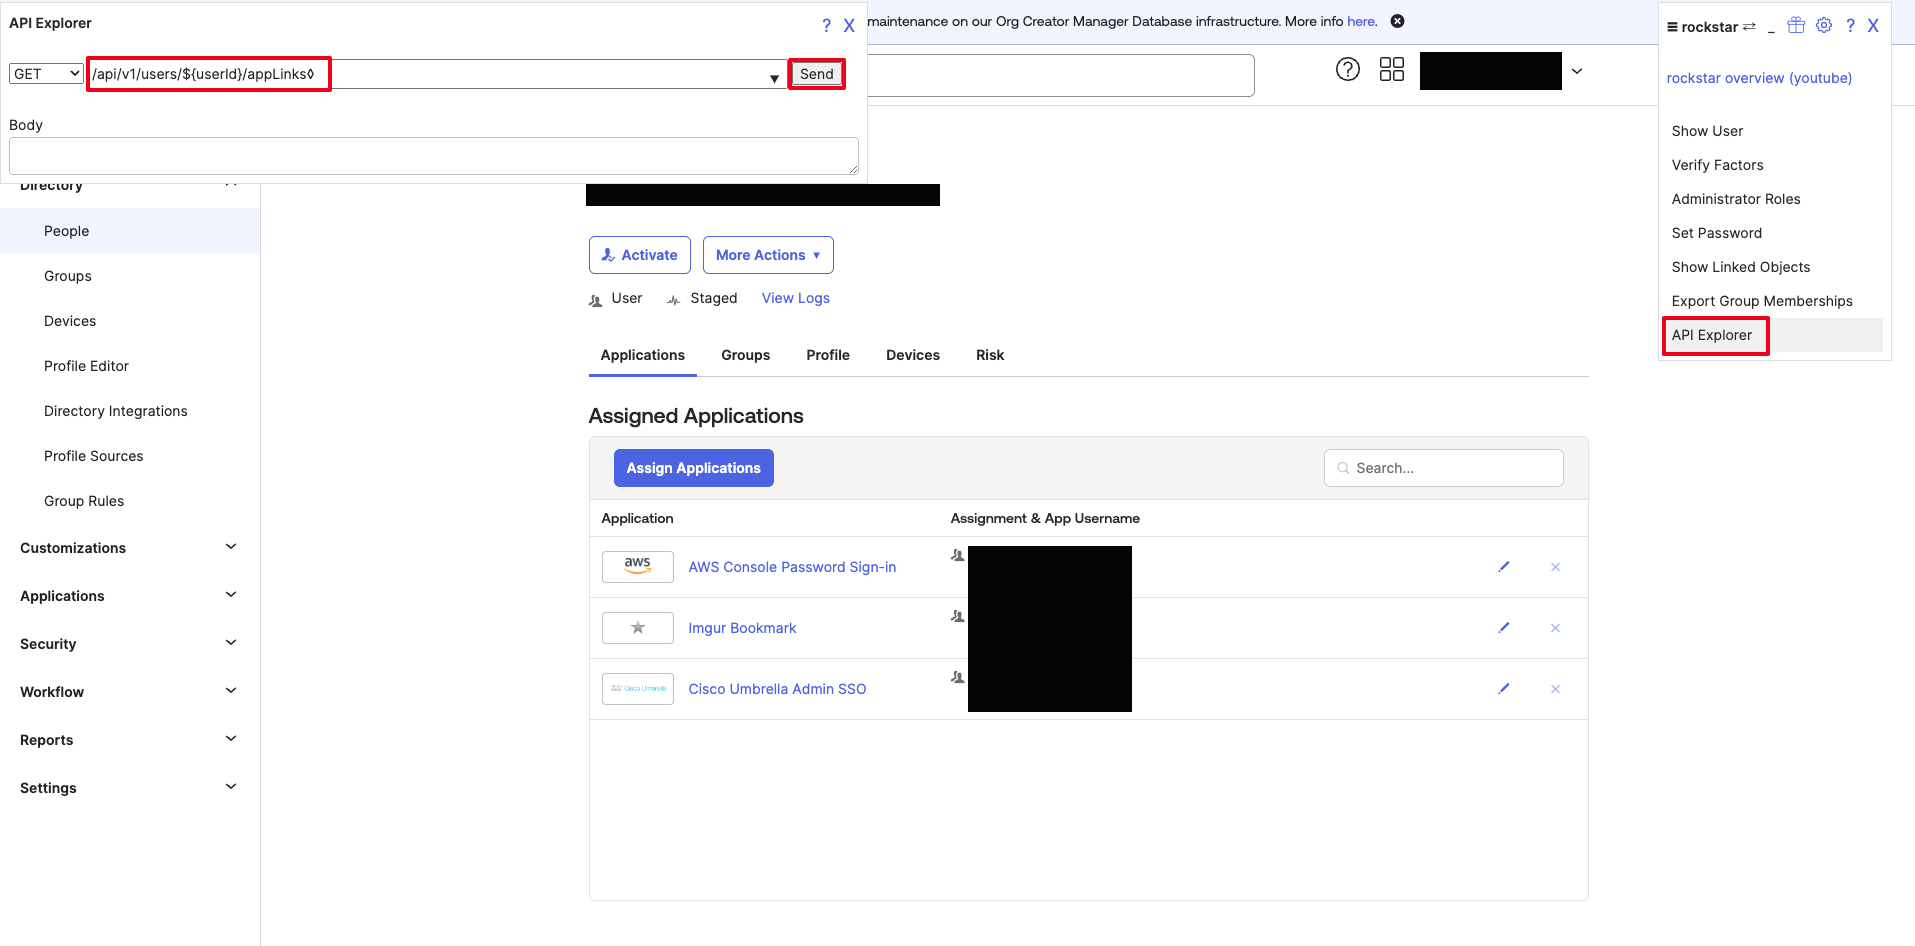Select Export Group Memberships menu item
The width and height of the screenshot is (1915, 946).
point(1762,301)
